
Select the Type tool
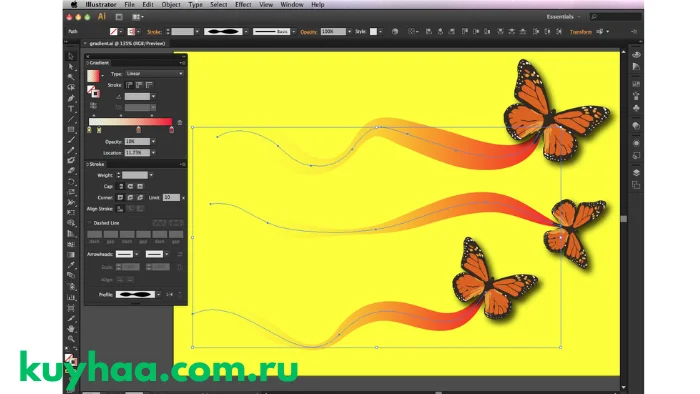71,109
